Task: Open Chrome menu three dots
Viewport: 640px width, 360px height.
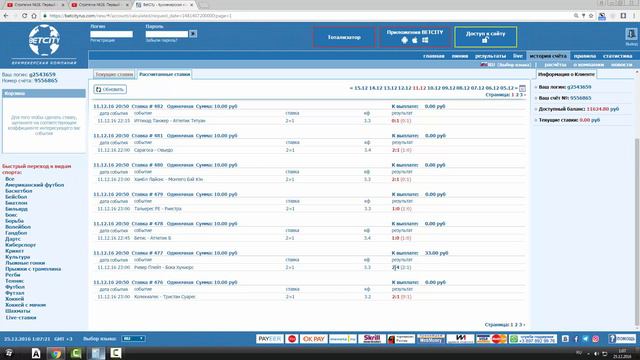Action: tap(634, 16)
